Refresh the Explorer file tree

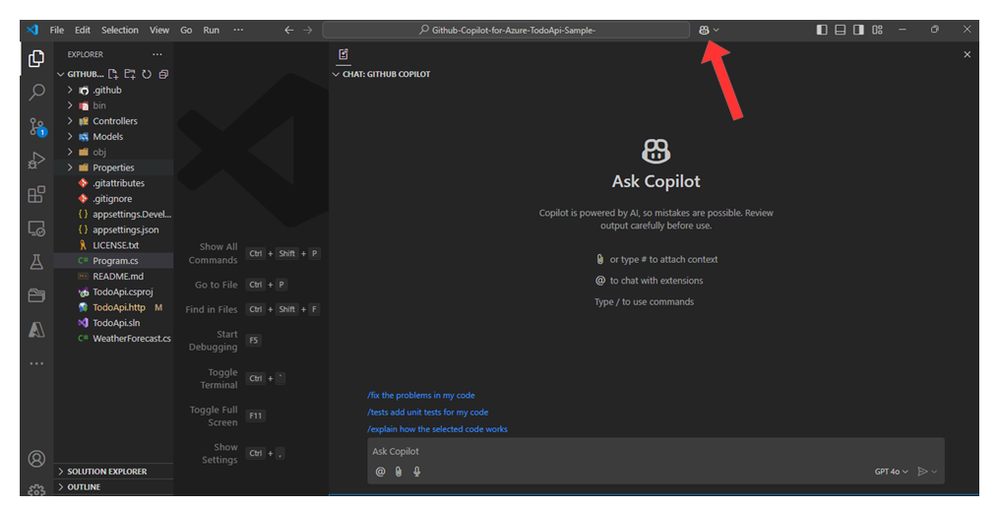pyautogui.click(x=147, y=74)
